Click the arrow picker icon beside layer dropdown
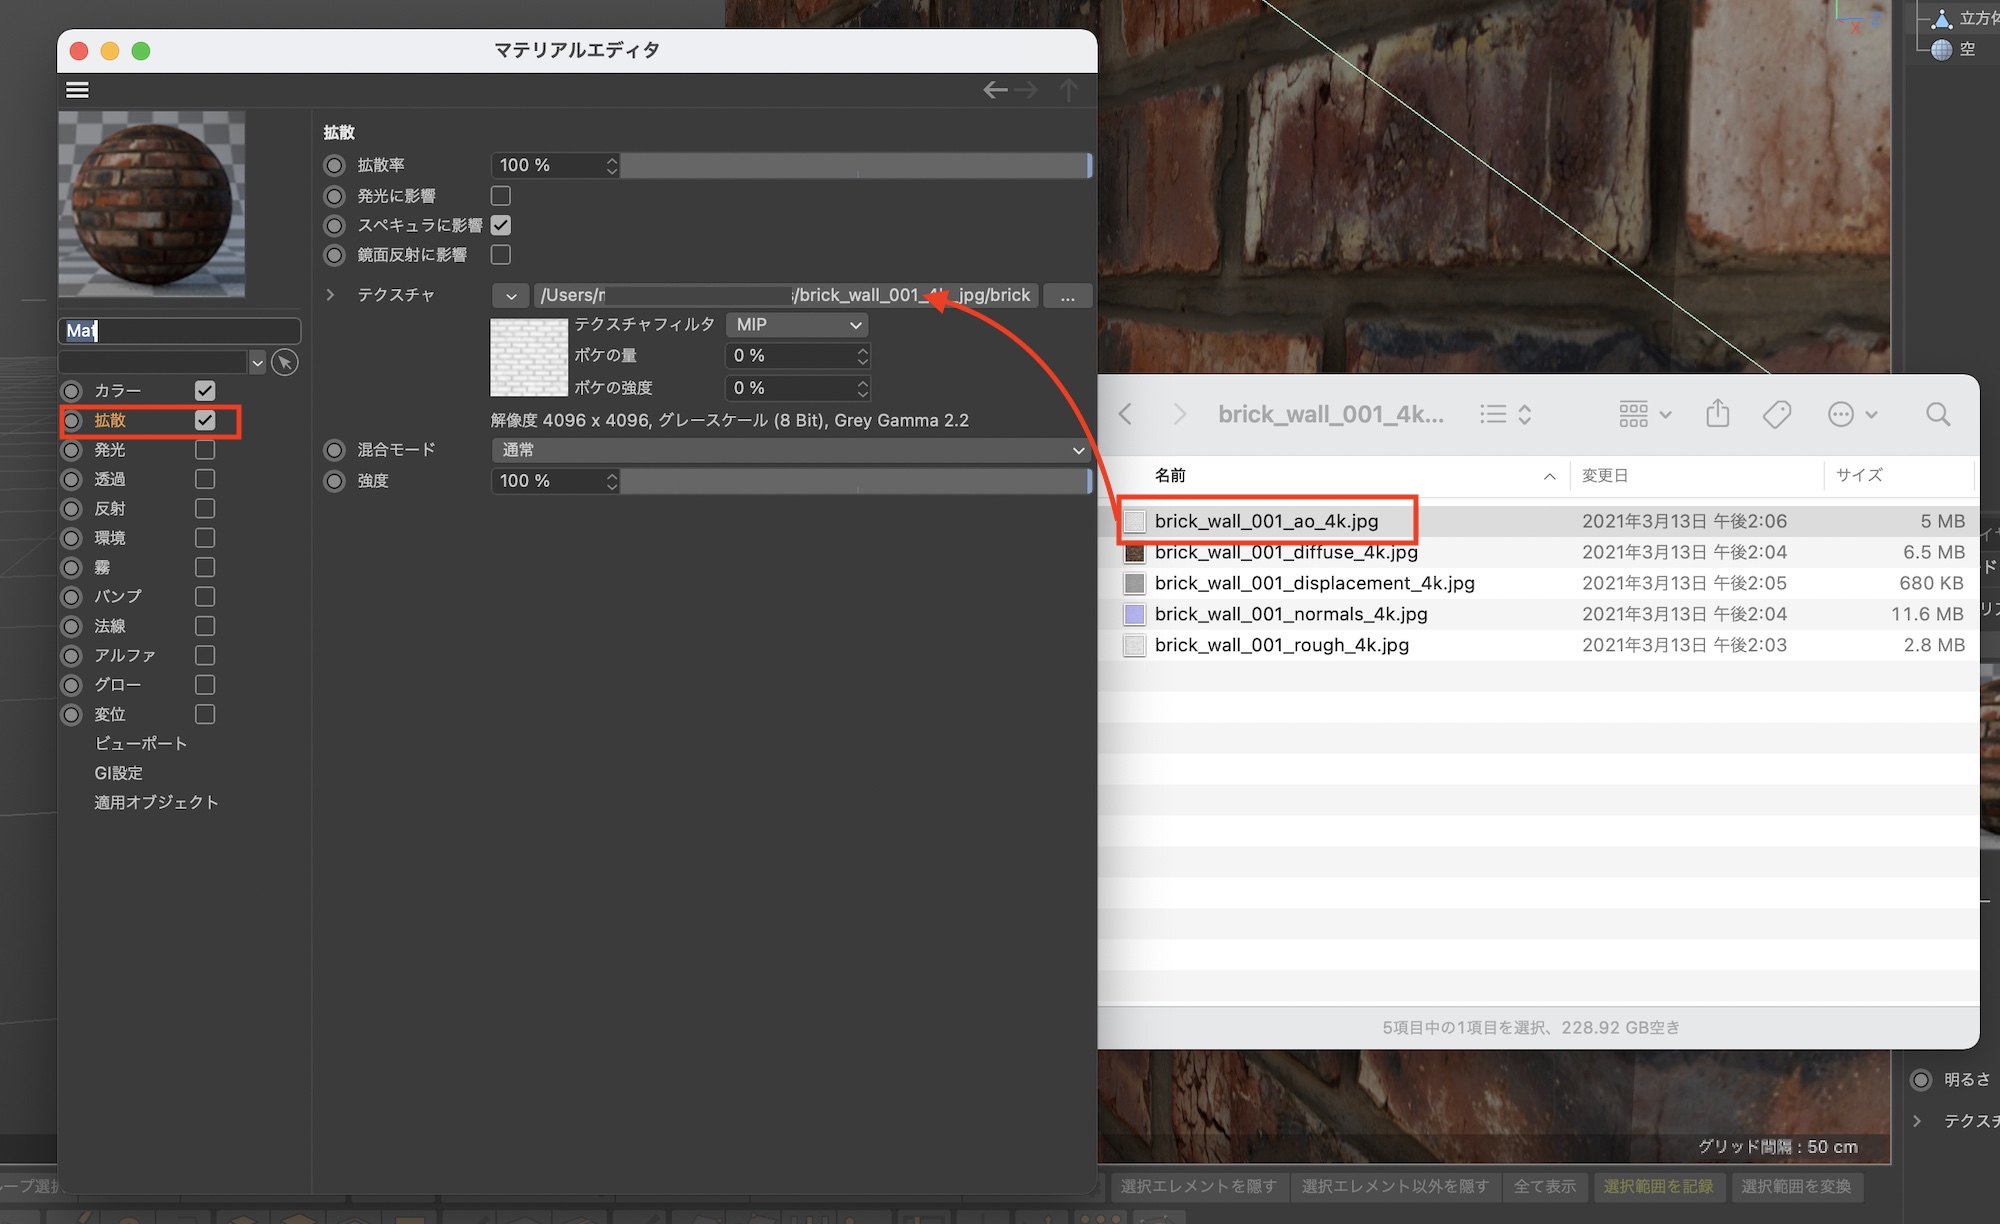The image size is (2000, 1224). 285,362
